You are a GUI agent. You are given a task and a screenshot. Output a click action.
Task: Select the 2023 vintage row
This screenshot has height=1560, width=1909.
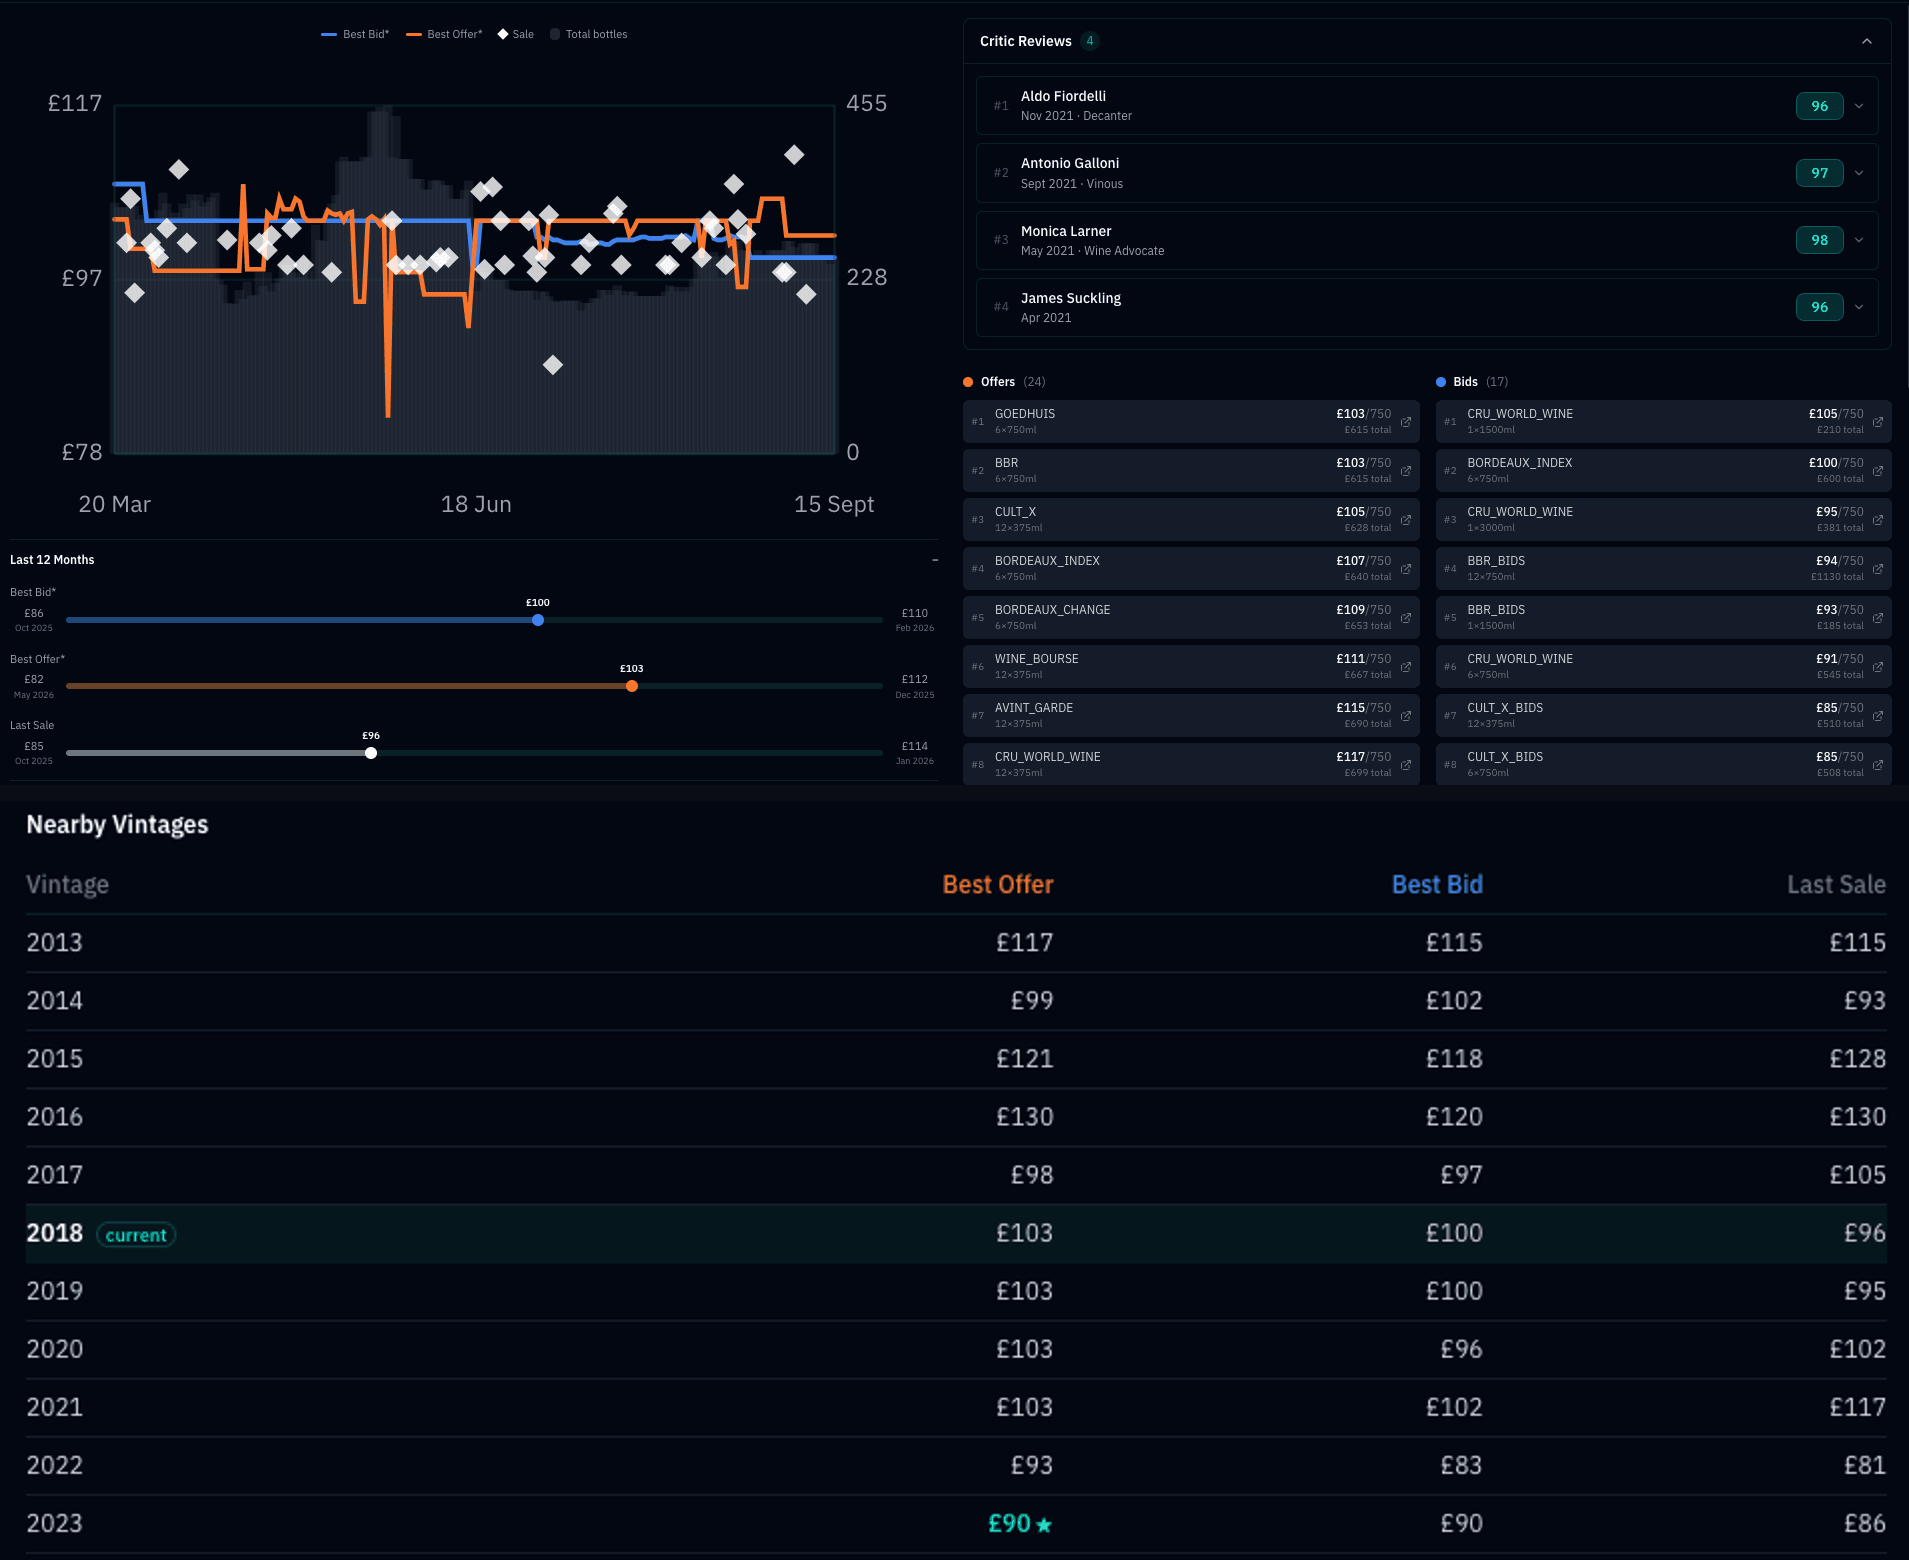pyautogui.click(x=956, y=1523)
